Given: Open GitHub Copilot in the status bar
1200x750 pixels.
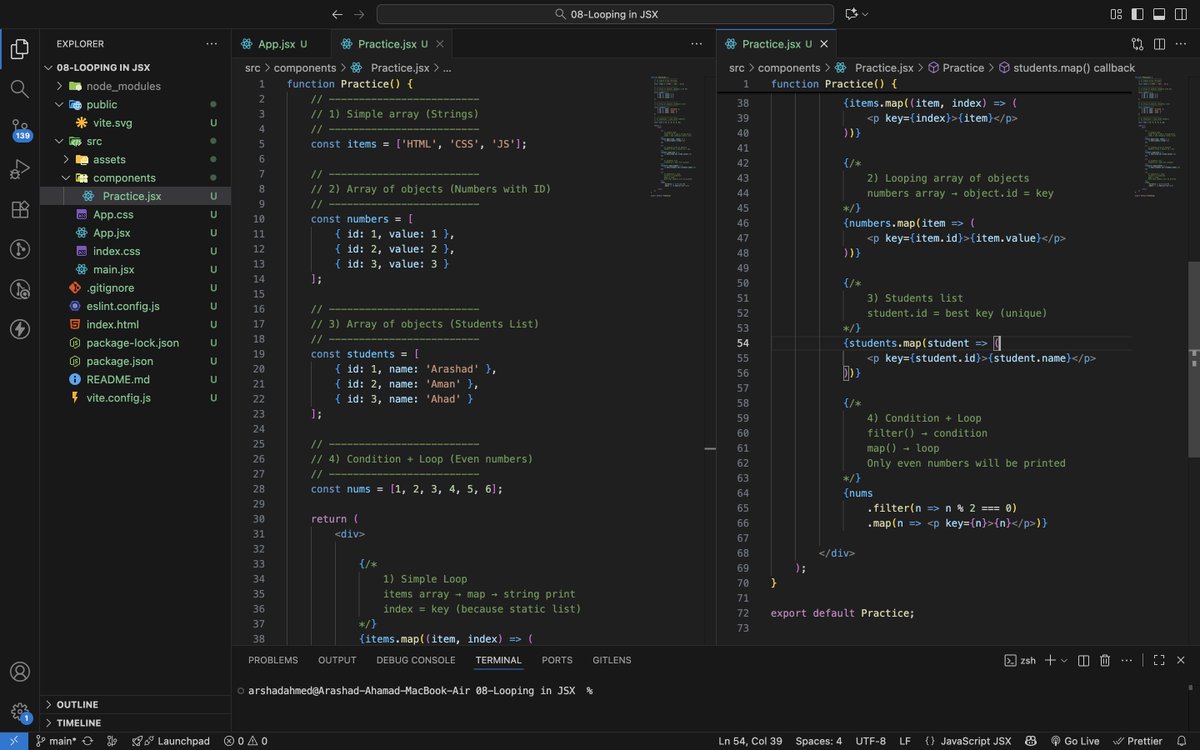Looking at the screenshot, I should (x=1030, y=741).
